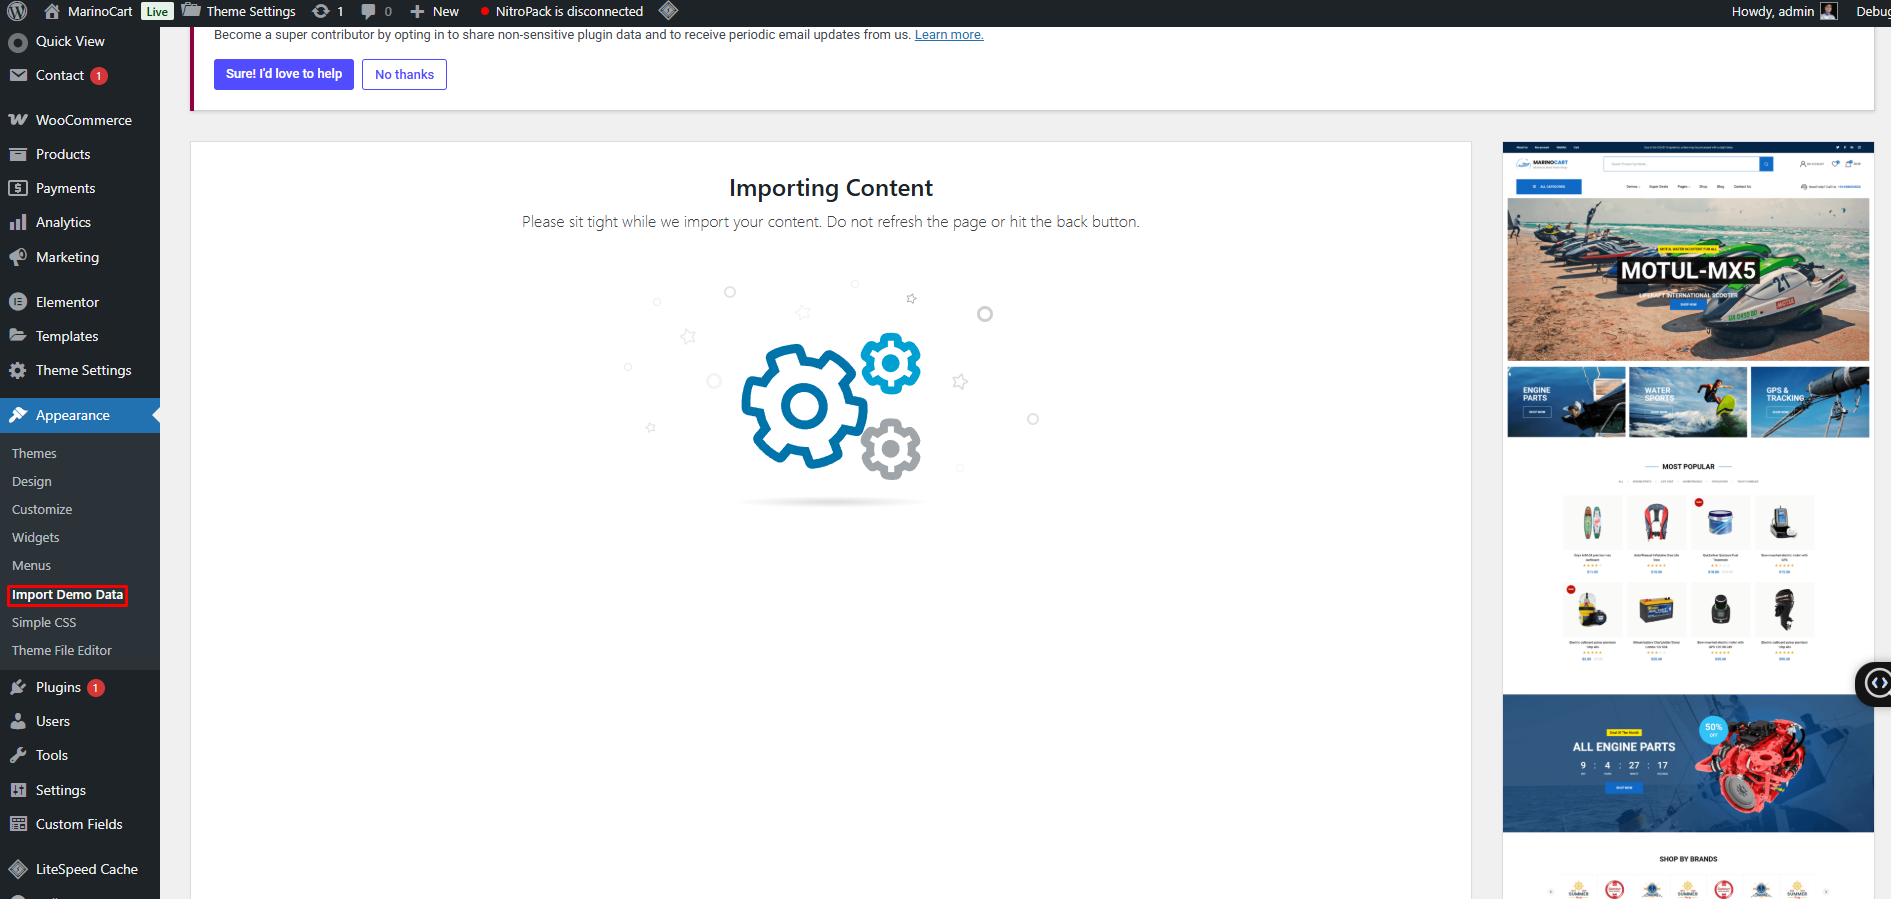This screenshot has height=899, width=1891.
Task: Open the Customize submenu item
Action: pyautogui.click(x=42, y=509)
